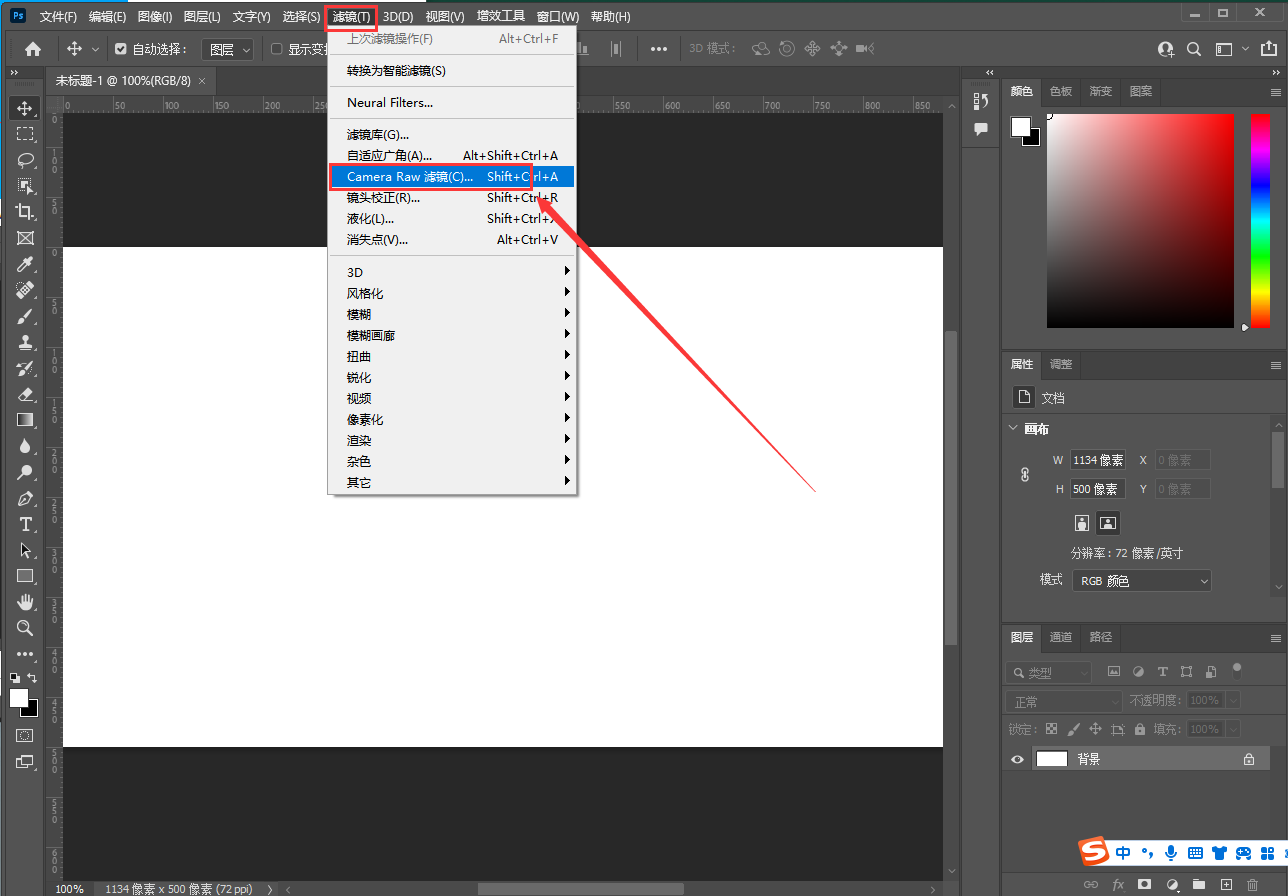Select the Lasso tool
Viewport: 1288px width, 896px height.
pos(25,159)
